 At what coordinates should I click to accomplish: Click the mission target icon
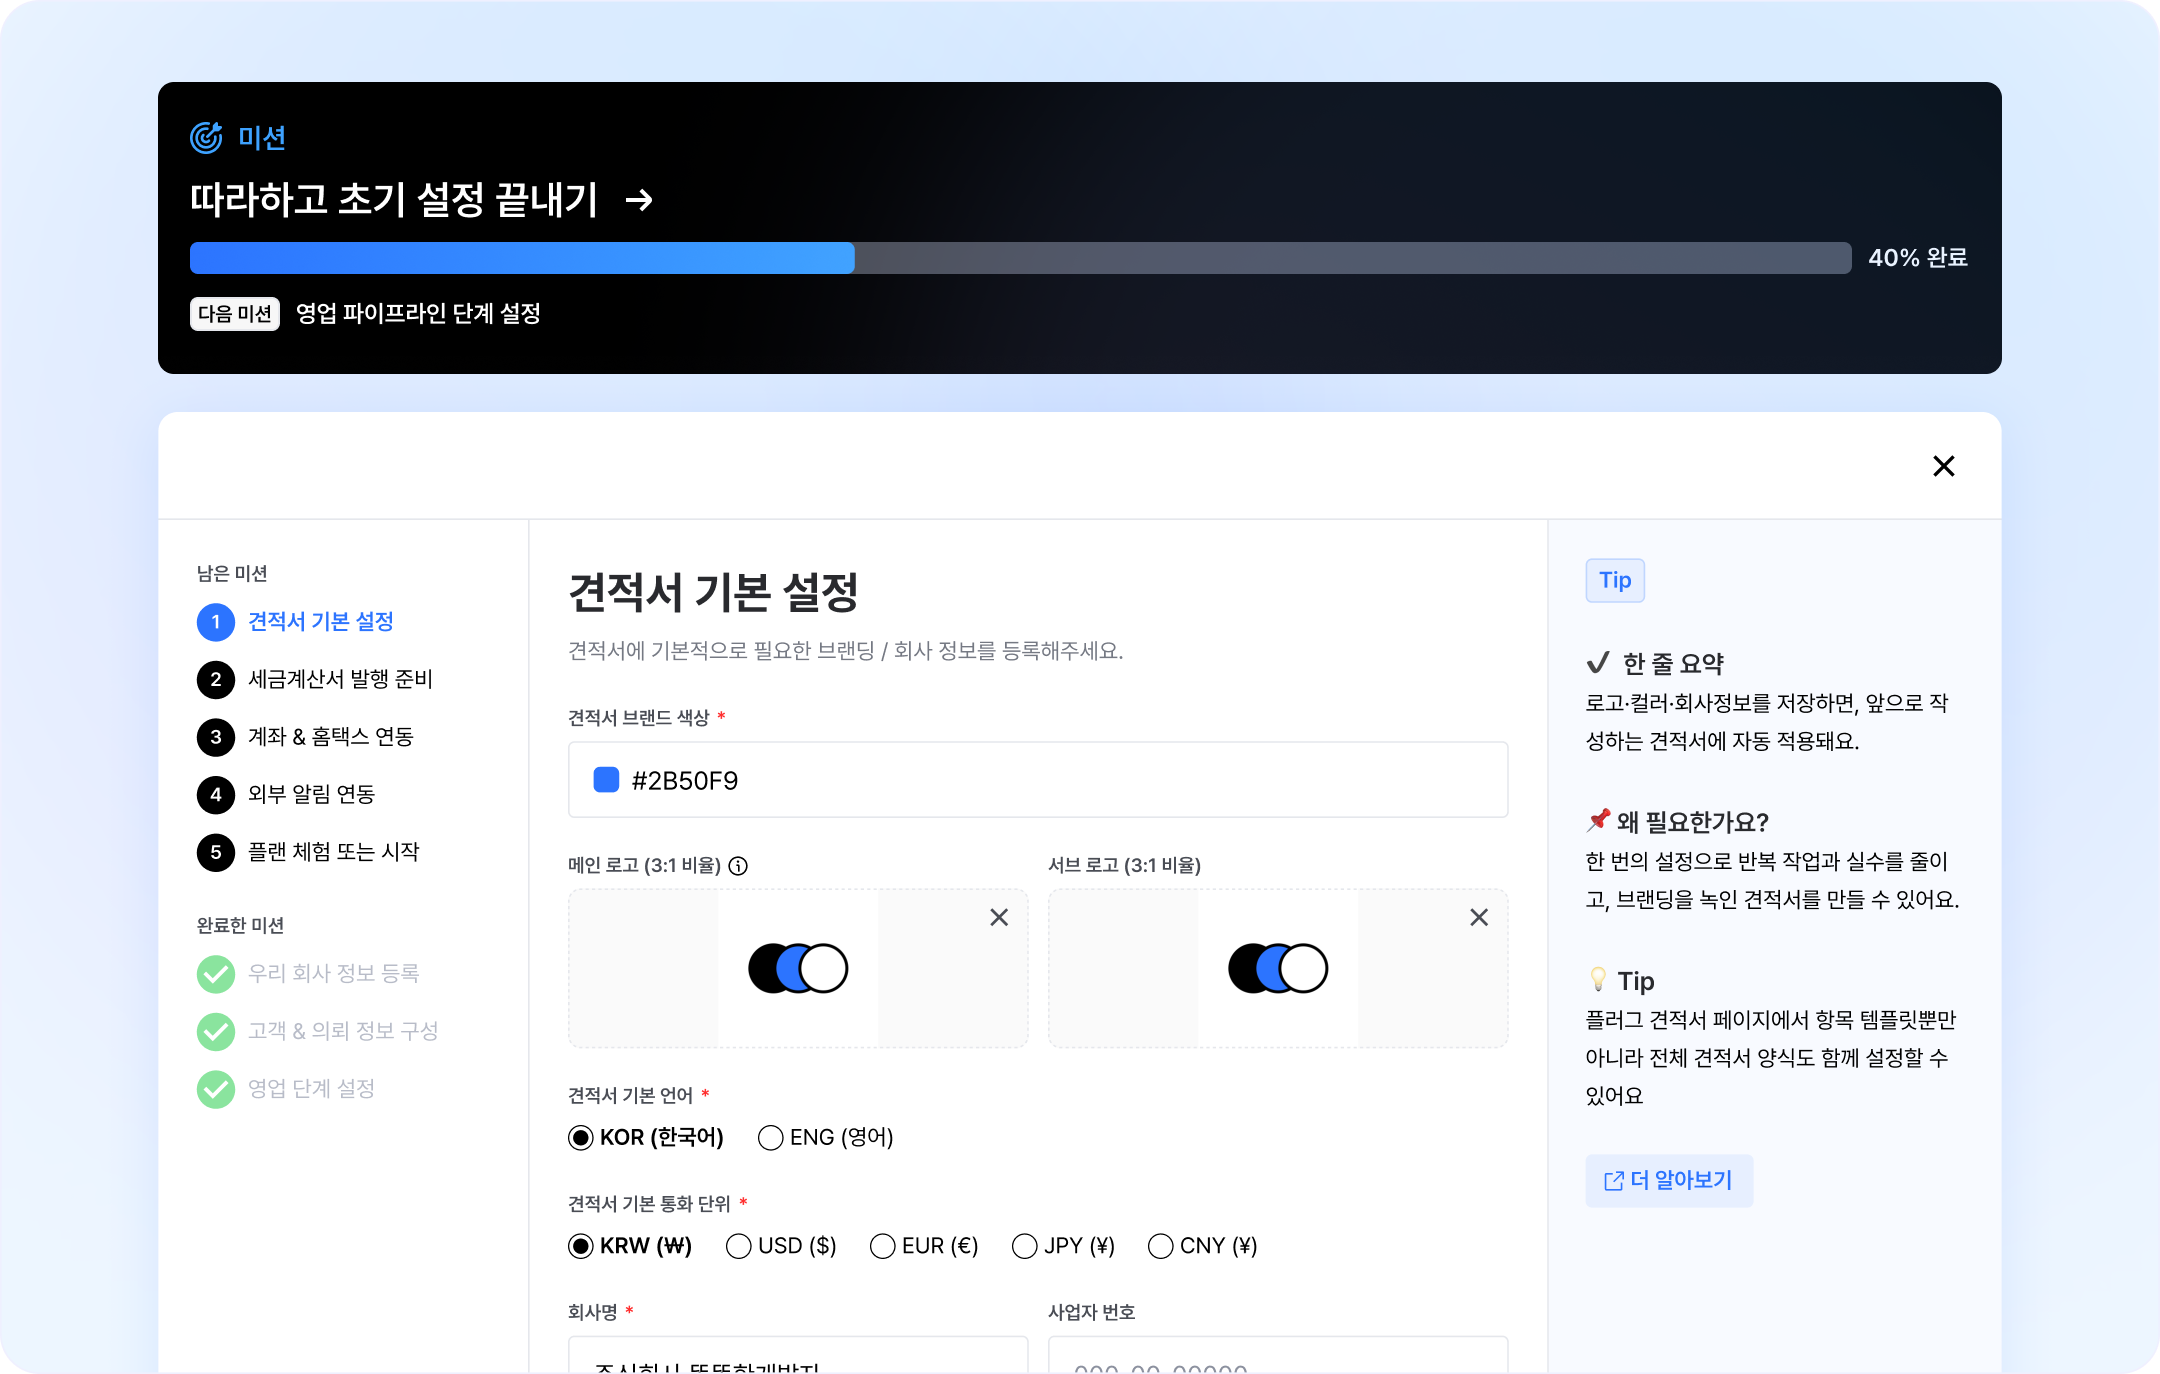pyautogui.click(x=206, y=137)
